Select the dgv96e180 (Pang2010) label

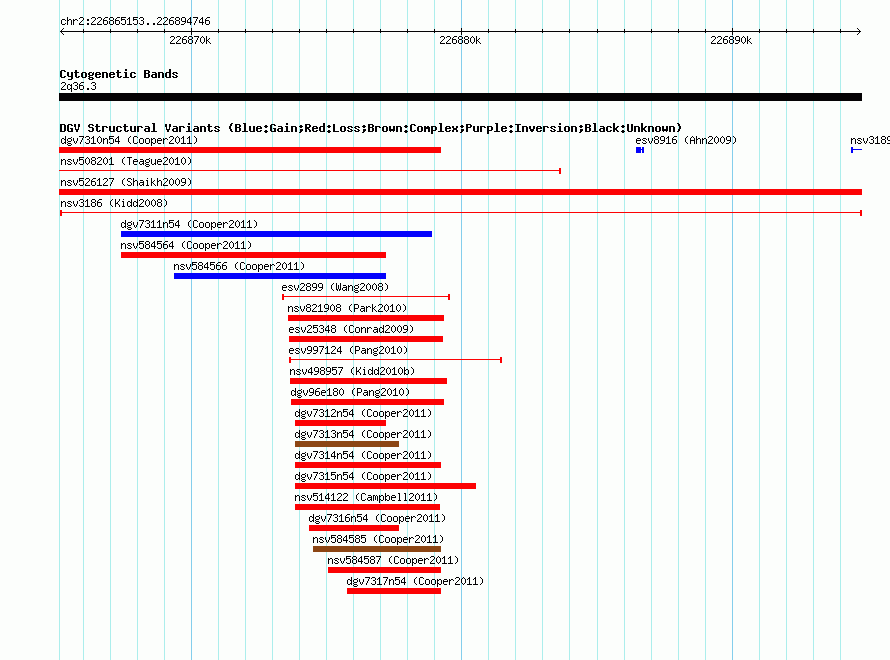click(x=350, y=392)
